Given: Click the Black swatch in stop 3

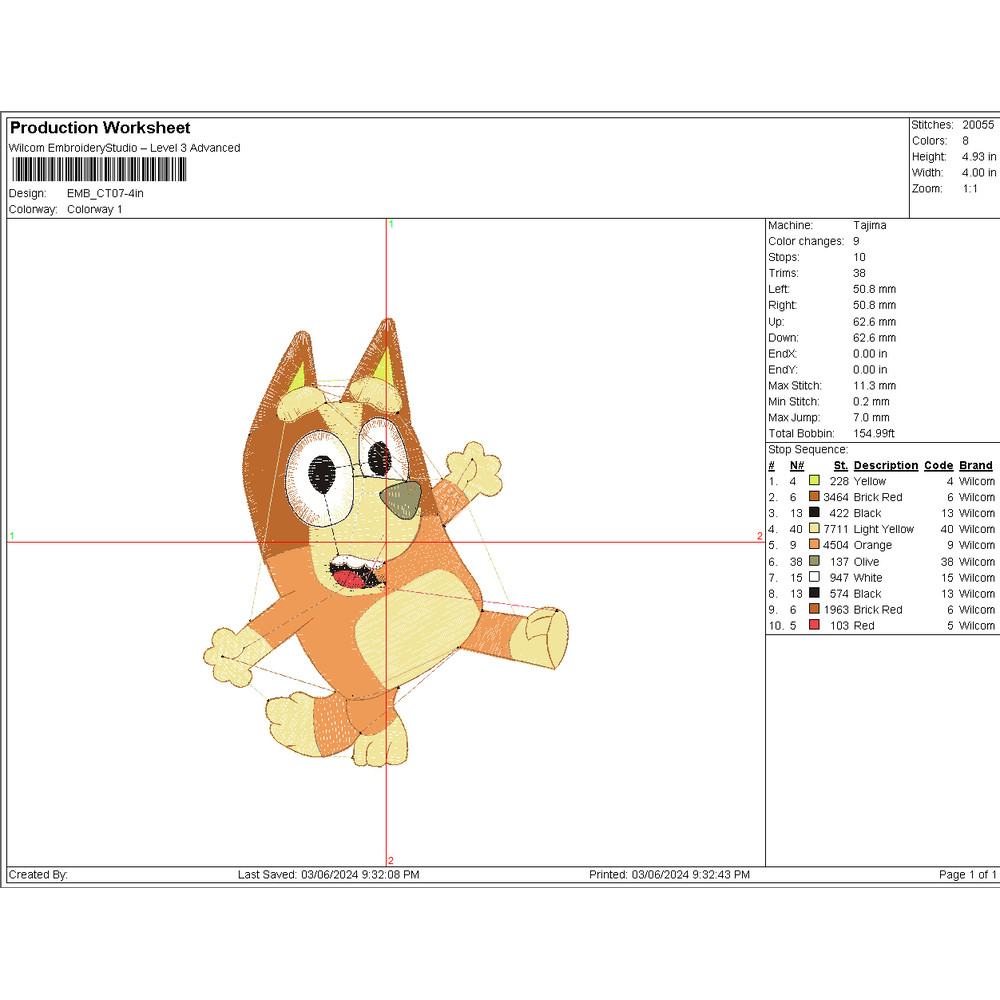Looking at the screenshot, I should click(x=814, y=513).
